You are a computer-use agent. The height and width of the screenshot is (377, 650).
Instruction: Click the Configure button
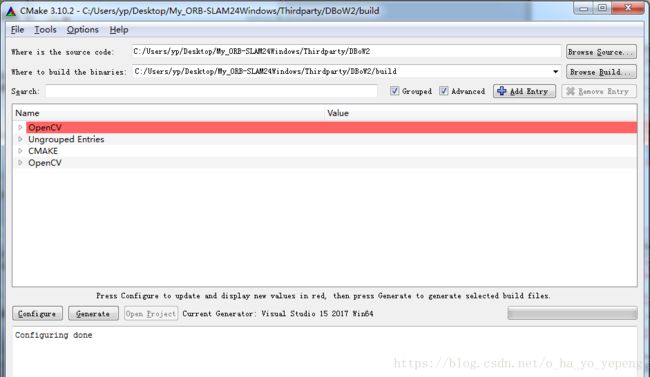coord(37,314)
